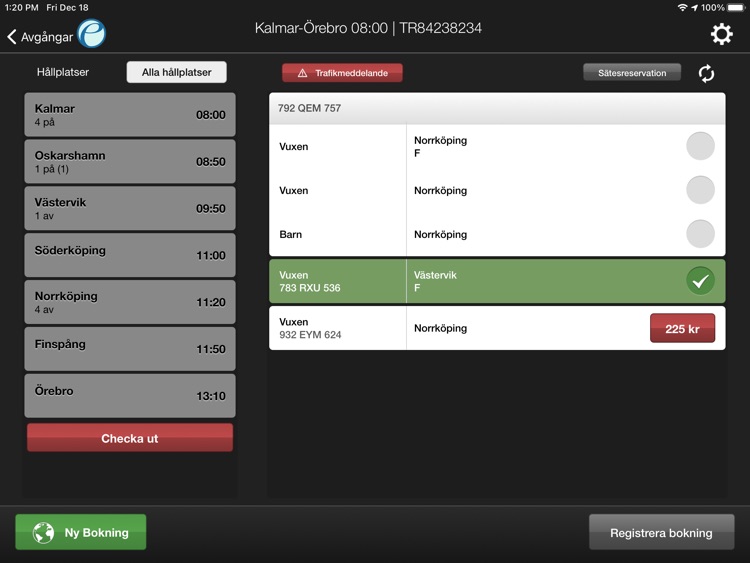Select booking 783 RXU 536 row
Screen dimensions: 750x563
tap(497, 281)
